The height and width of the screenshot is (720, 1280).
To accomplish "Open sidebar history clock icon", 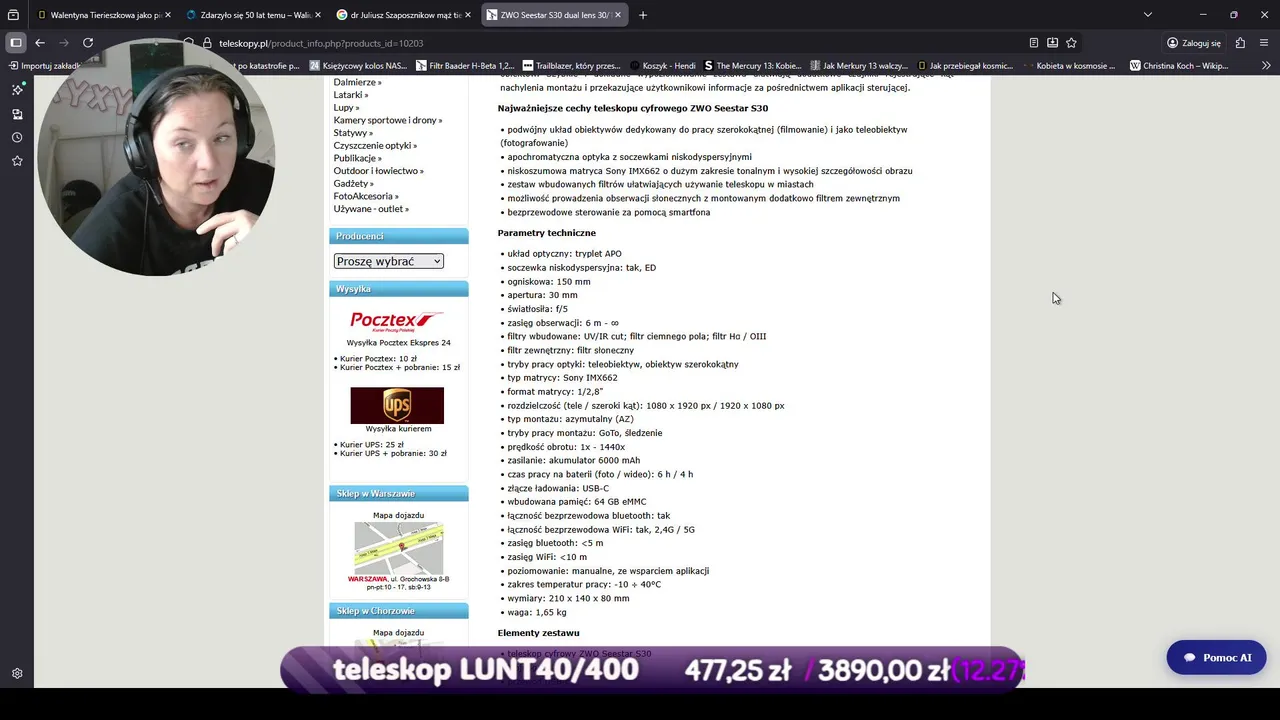I will tap(17, 138).
